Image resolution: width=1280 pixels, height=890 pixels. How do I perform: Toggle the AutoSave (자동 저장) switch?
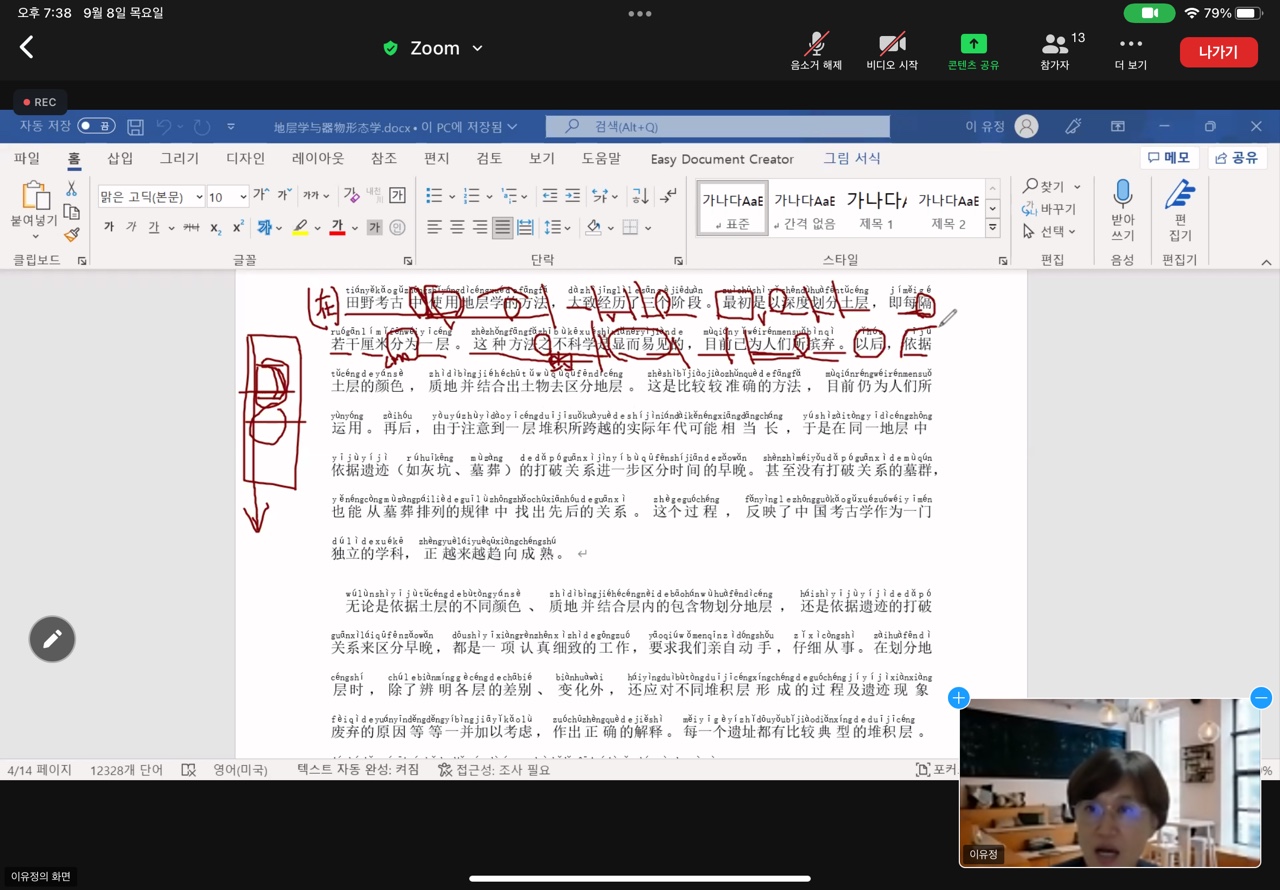pyautogui.click(x=96, y=126)
